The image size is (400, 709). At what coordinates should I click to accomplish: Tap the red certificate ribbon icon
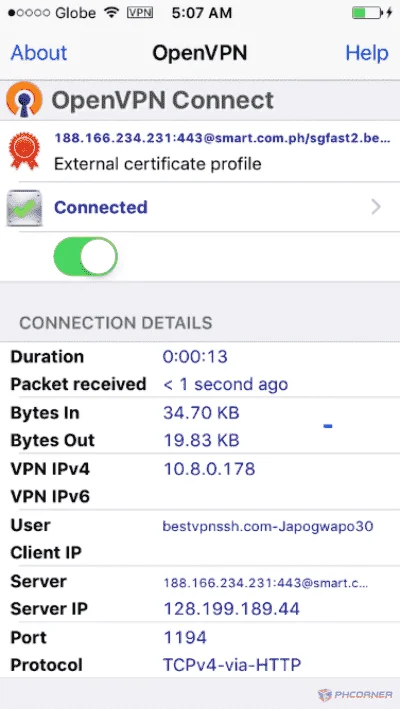[x=24, y=151]
